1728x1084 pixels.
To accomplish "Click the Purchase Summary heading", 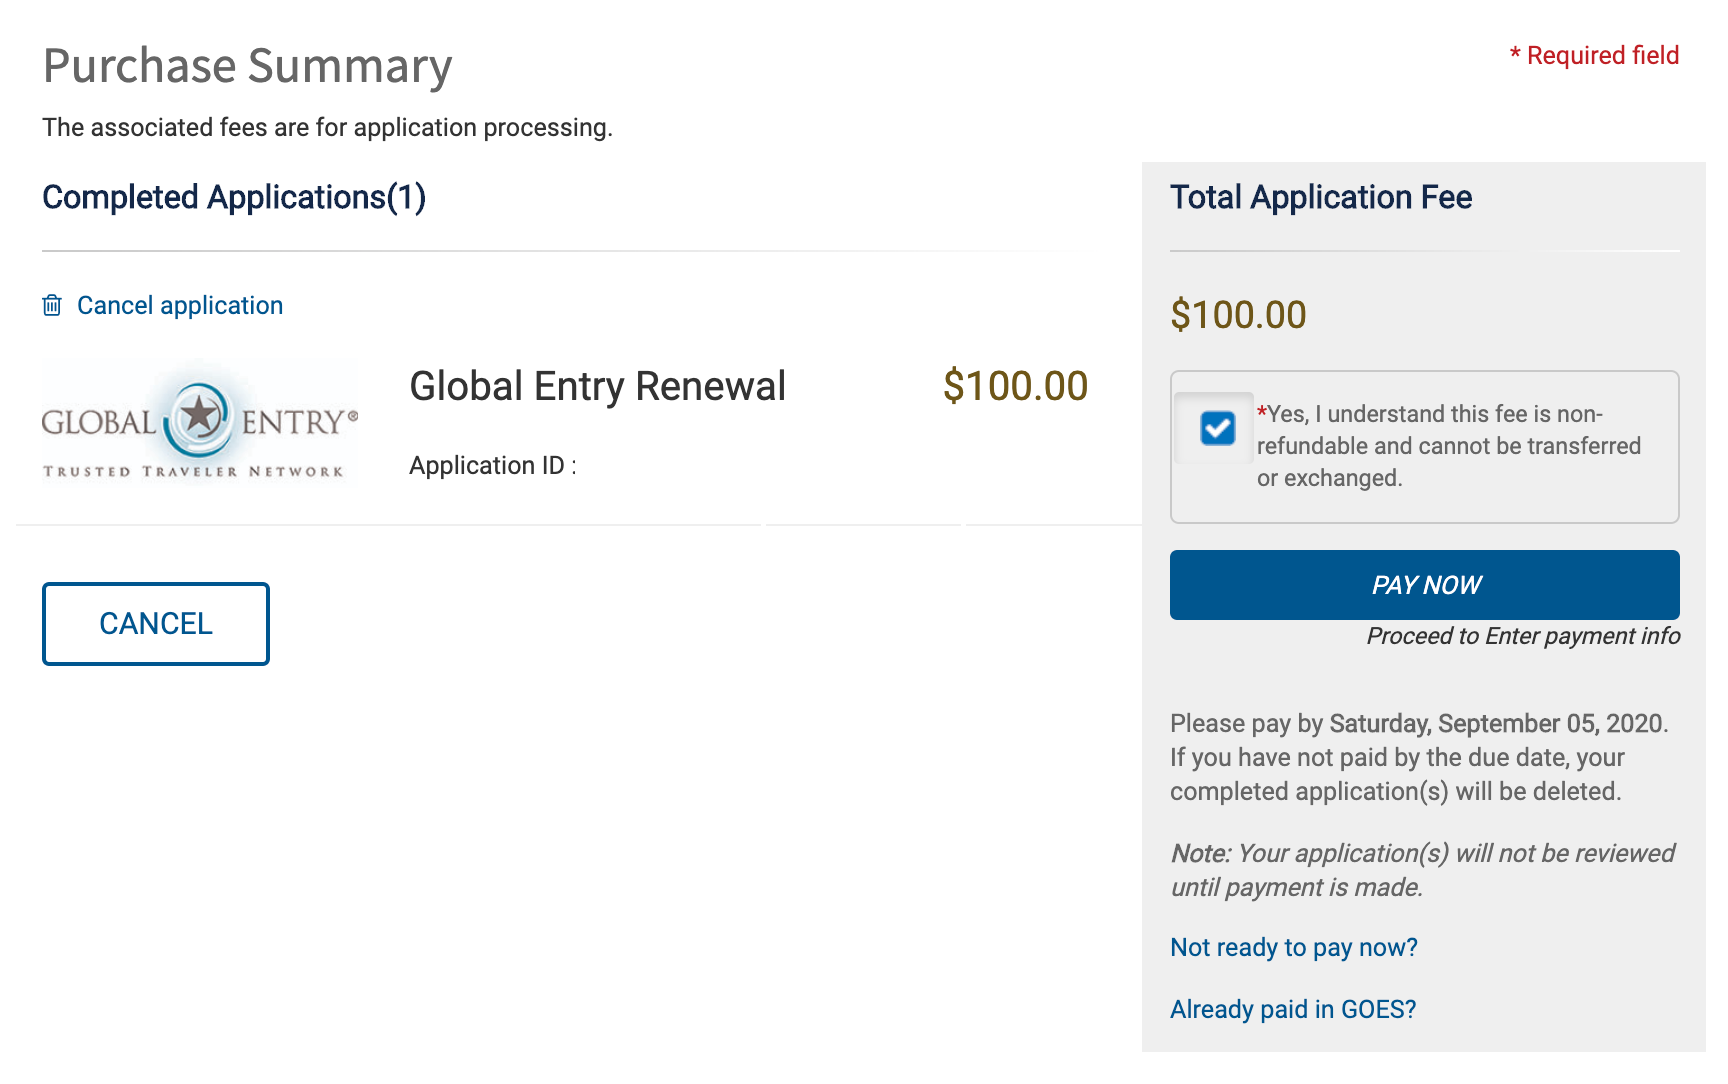I will [x=247, y=66].
